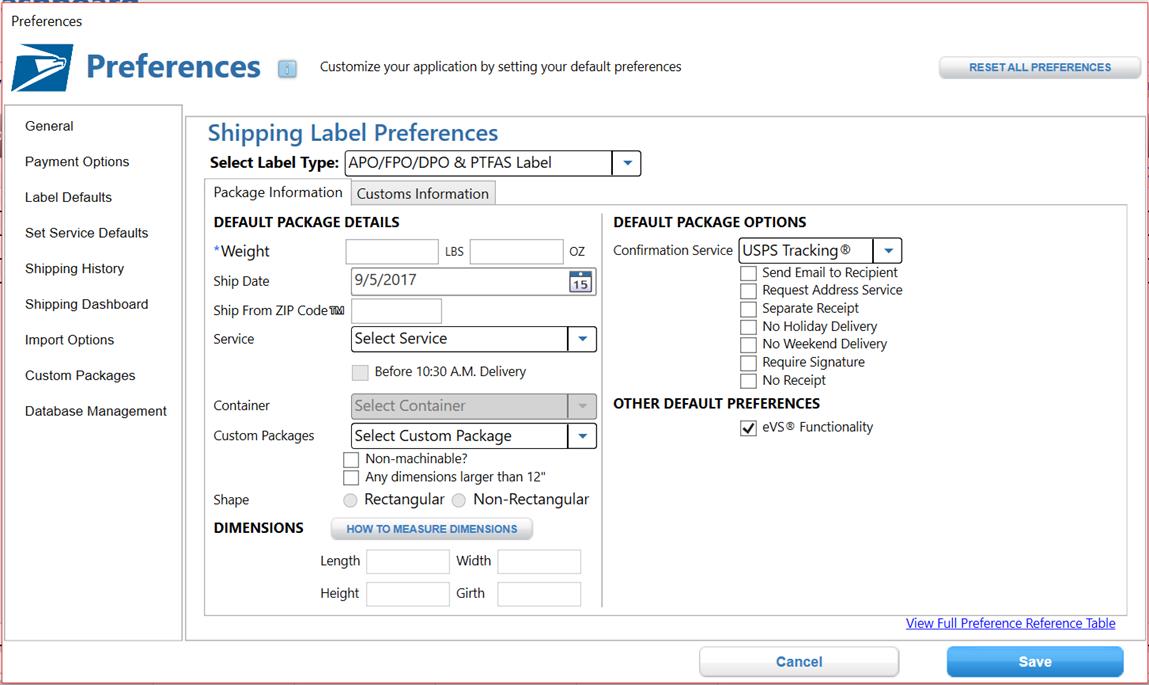Go to Payment Options section
This screenshot has height=685, width=1149.
(x=77, y=162)
